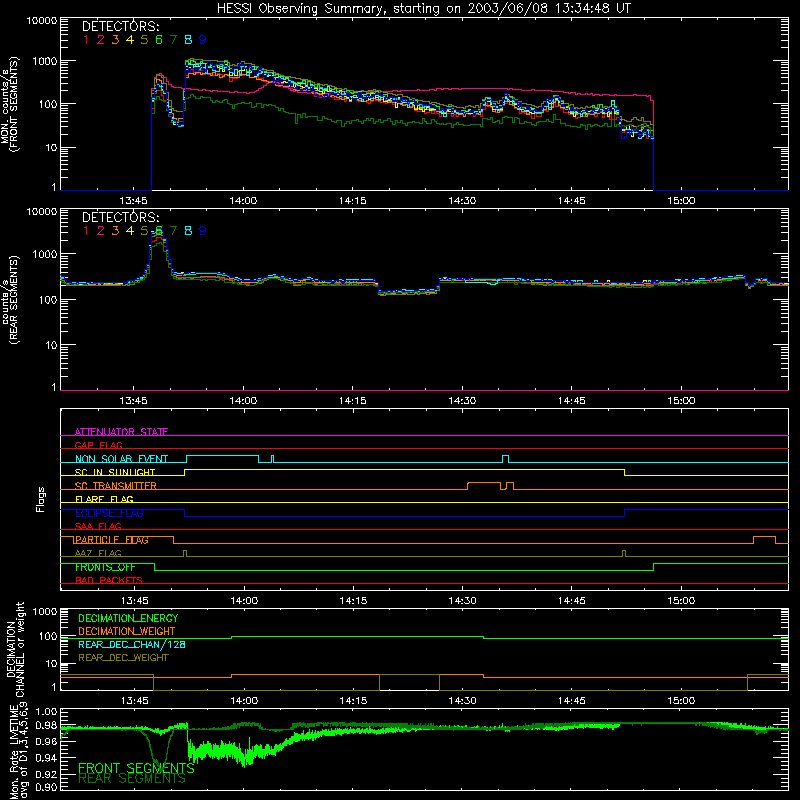Click the ECLIPSE_FLAG label

coord(109,513)
